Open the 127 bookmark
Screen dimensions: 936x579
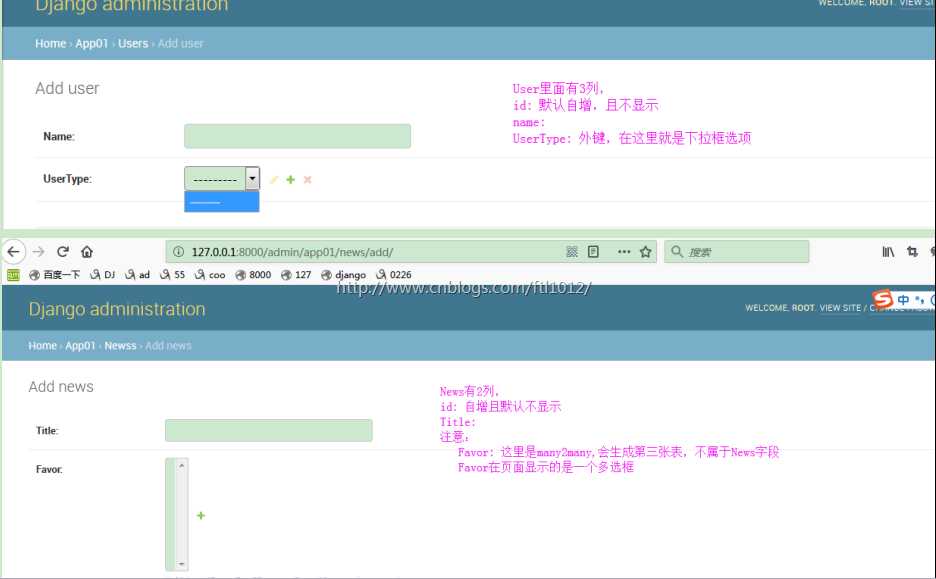[x=296, y=275]
